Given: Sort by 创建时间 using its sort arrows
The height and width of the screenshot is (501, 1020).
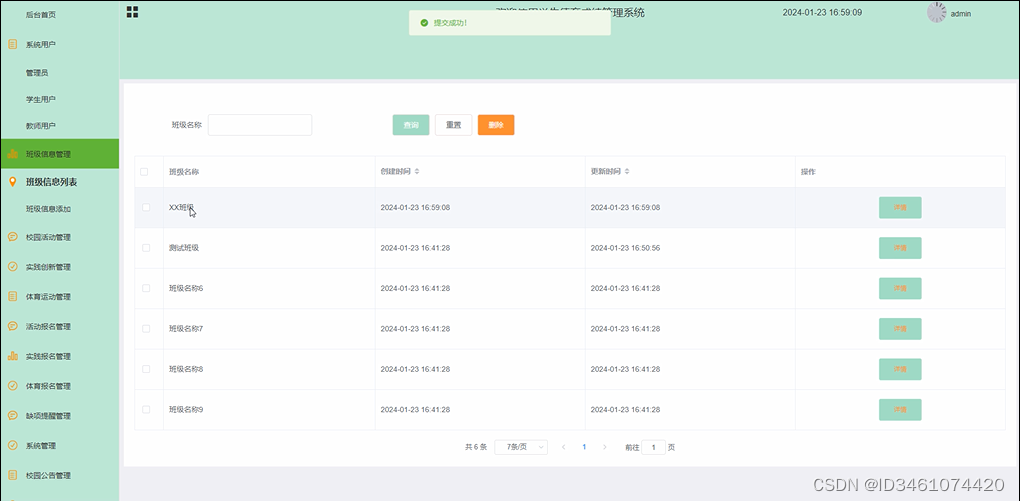Looking at the screenshot, I should pos(417,172).
